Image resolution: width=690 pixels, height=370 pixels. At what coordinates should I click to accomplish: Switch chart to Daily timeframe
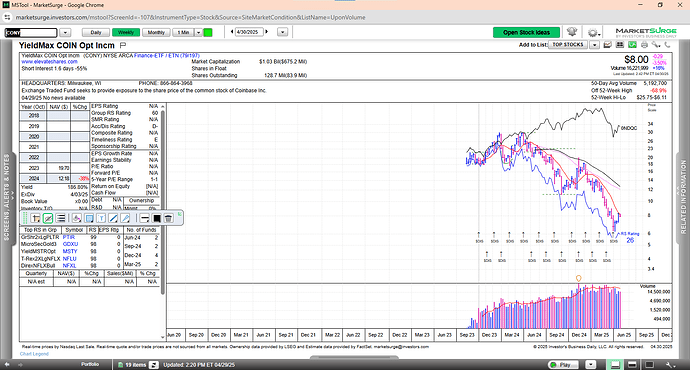[x=95, y=33]
